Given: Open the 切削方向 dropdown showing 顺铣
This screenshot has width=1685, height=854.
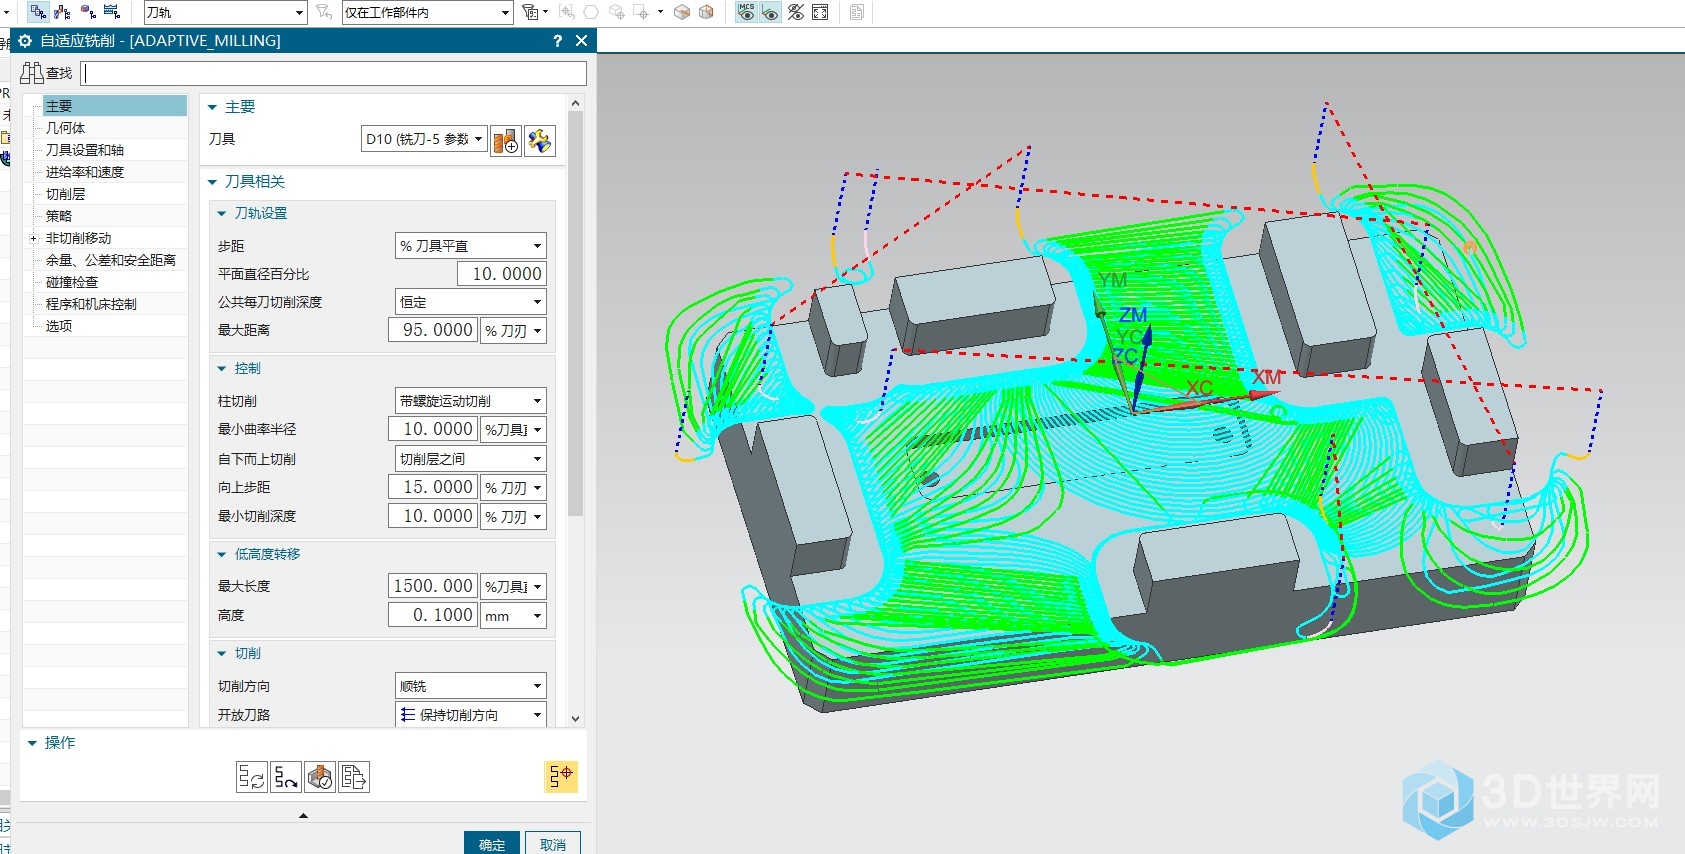Looking at the screenshot, I should 470,686.
